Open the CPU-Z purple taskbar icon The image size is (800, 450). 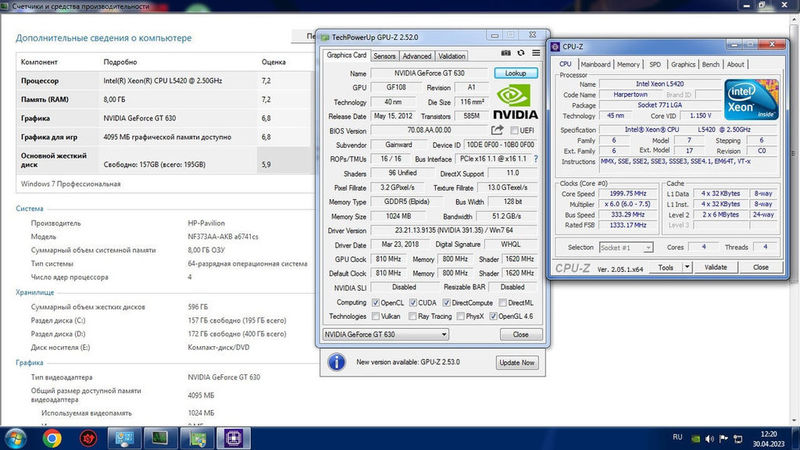(233, 439)
